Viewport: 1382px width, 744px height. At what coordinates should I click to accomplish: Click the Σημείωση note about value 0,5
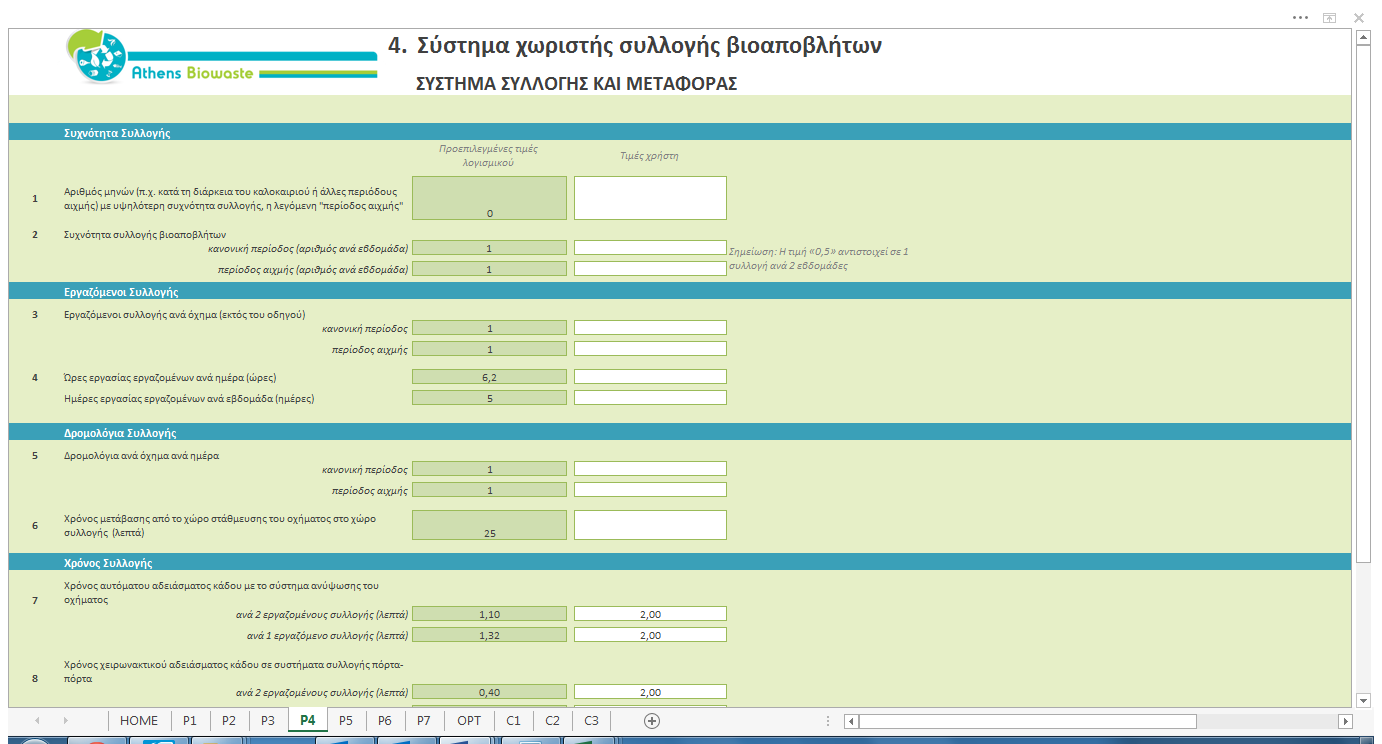[x=819, y=259]
